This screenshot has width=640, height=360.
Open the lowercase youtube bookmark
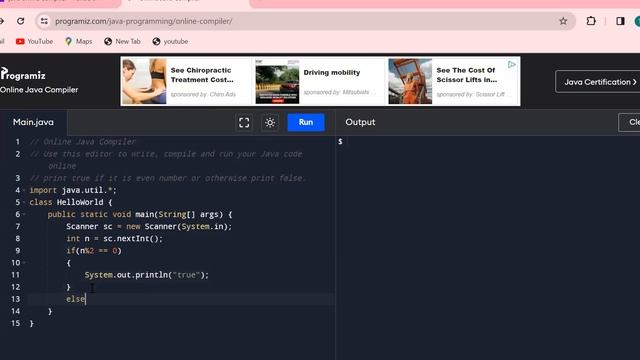170,41
